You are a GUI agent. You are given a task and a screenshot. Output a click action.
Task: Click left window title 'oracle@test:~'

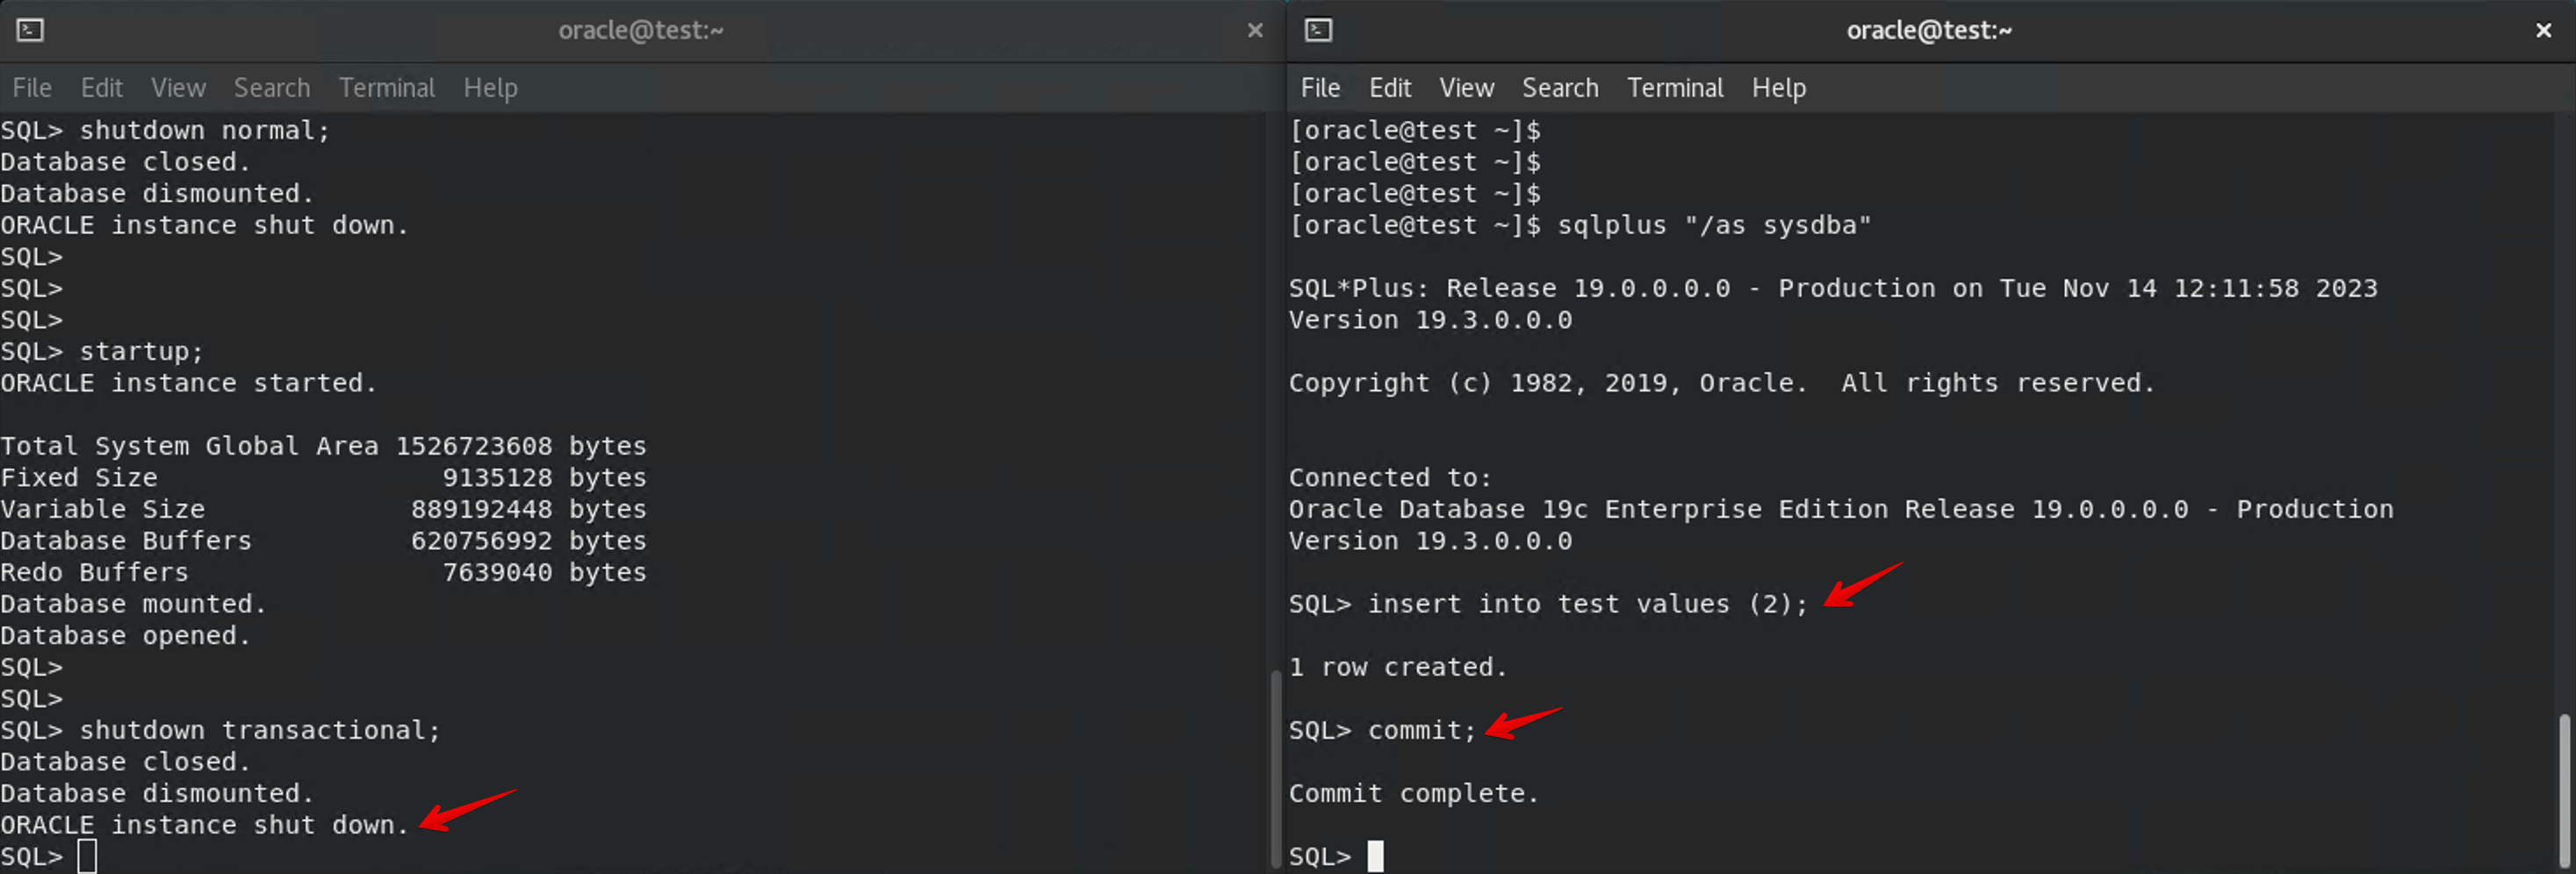click(x=641, y=30)
